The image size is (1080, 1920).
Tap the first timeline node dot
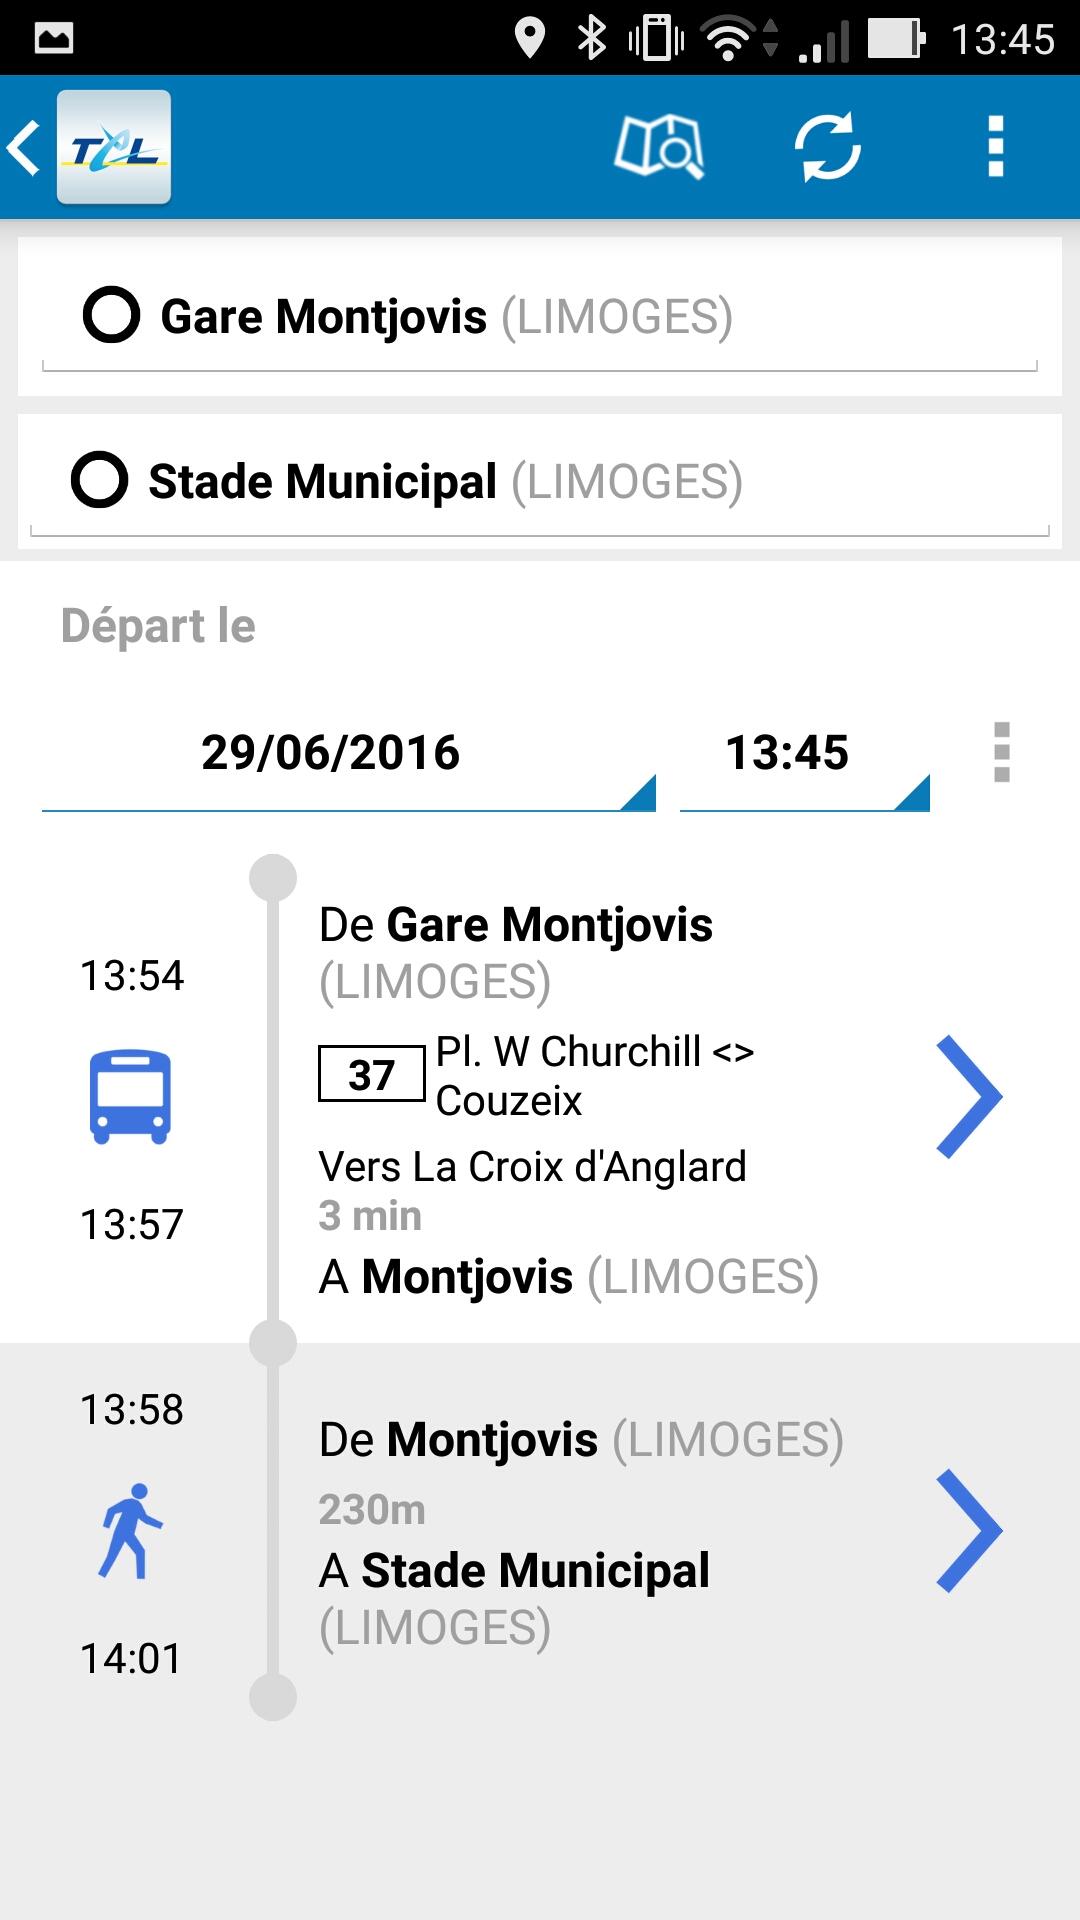tap(273, 878)
